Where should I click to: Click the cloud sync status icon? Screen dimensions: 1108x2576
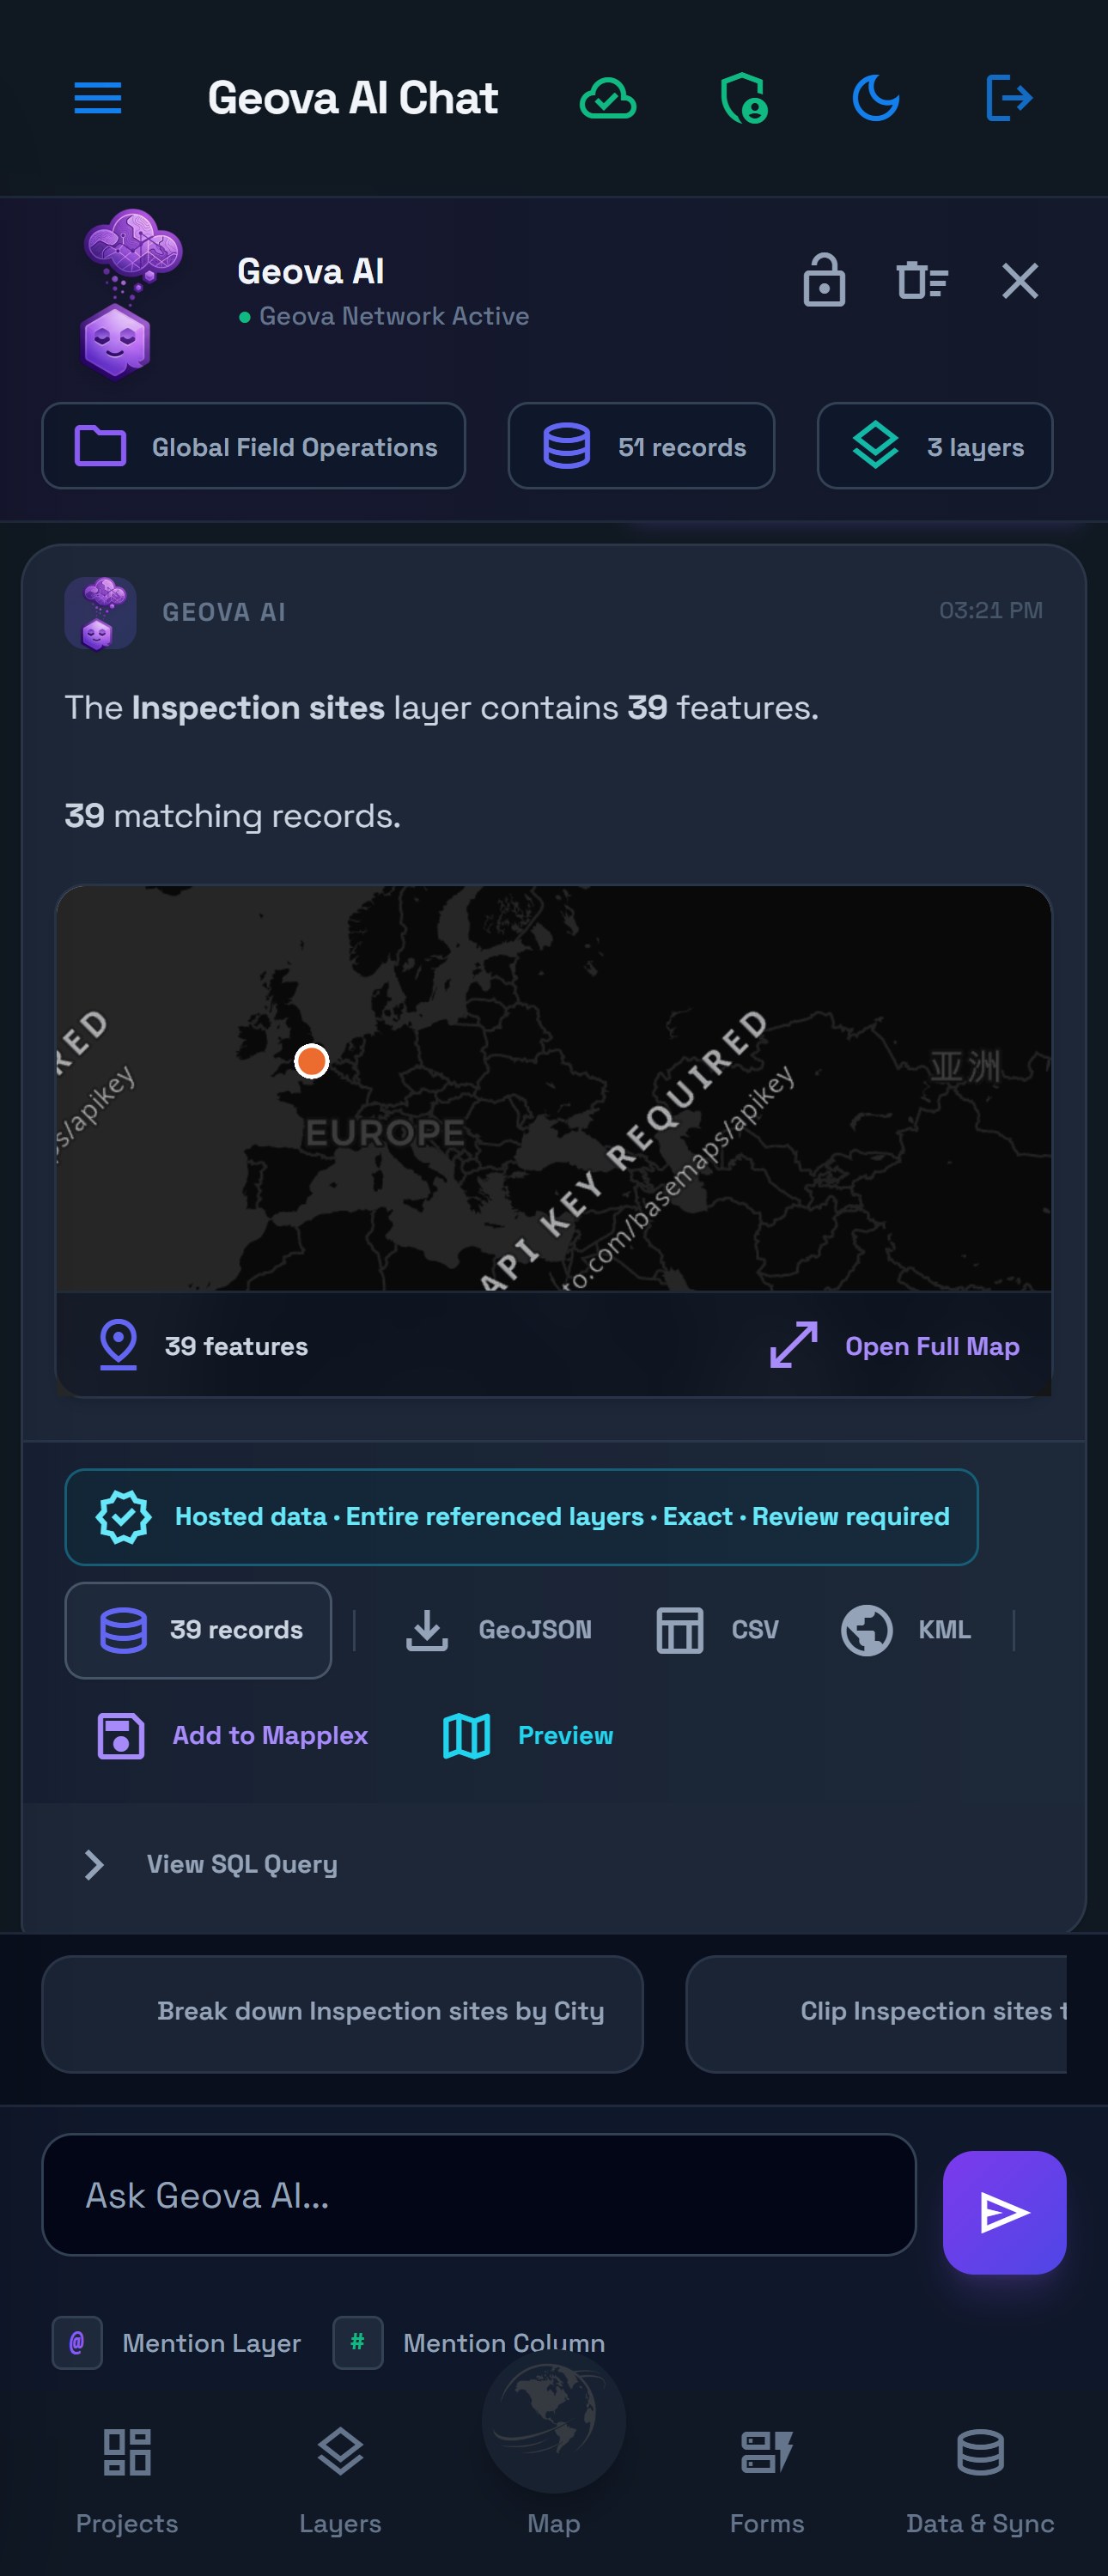click(608, 98)
